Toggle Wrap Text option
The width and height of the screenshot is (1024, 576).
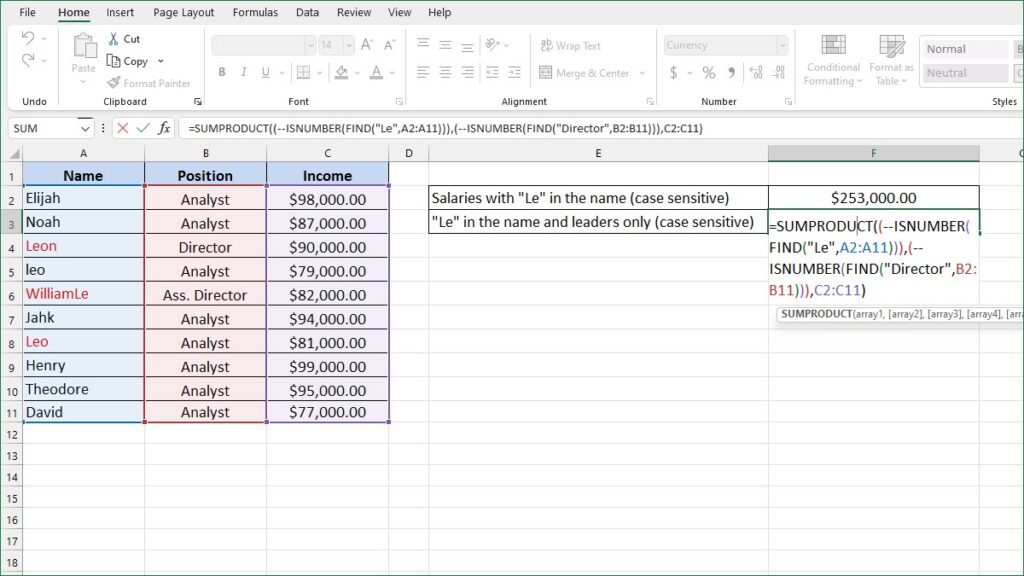pyautogui.click(x=570, y=45)
